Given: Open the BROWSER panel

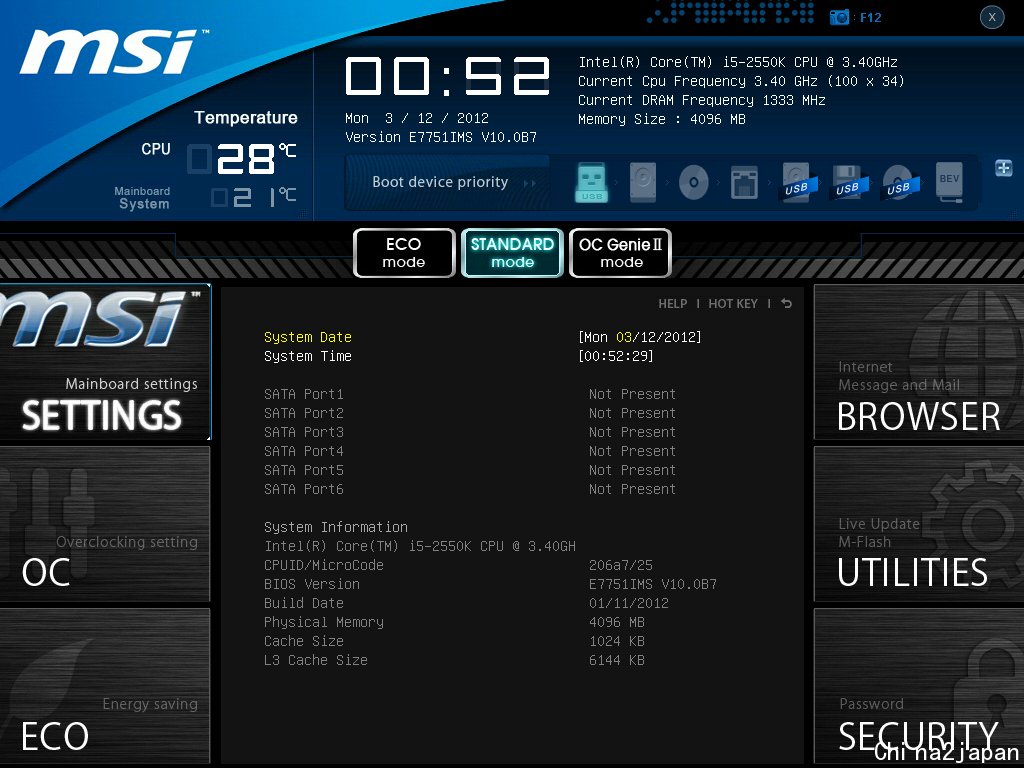Looking at the screenshot, I should (x=919, y=362).
